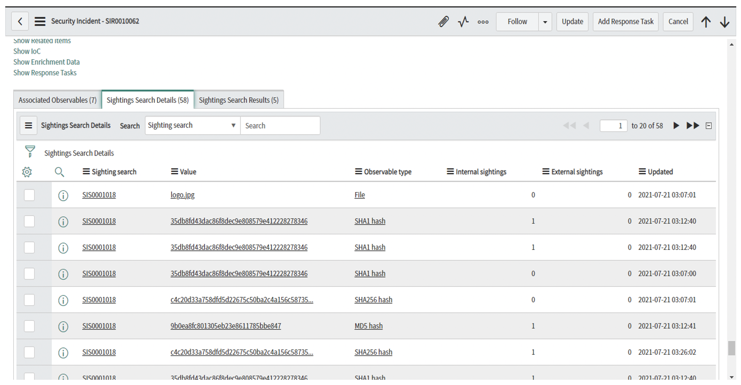Toggle column search magnifier icon
This screenshot has width=741, height=385.
point(59,172)
